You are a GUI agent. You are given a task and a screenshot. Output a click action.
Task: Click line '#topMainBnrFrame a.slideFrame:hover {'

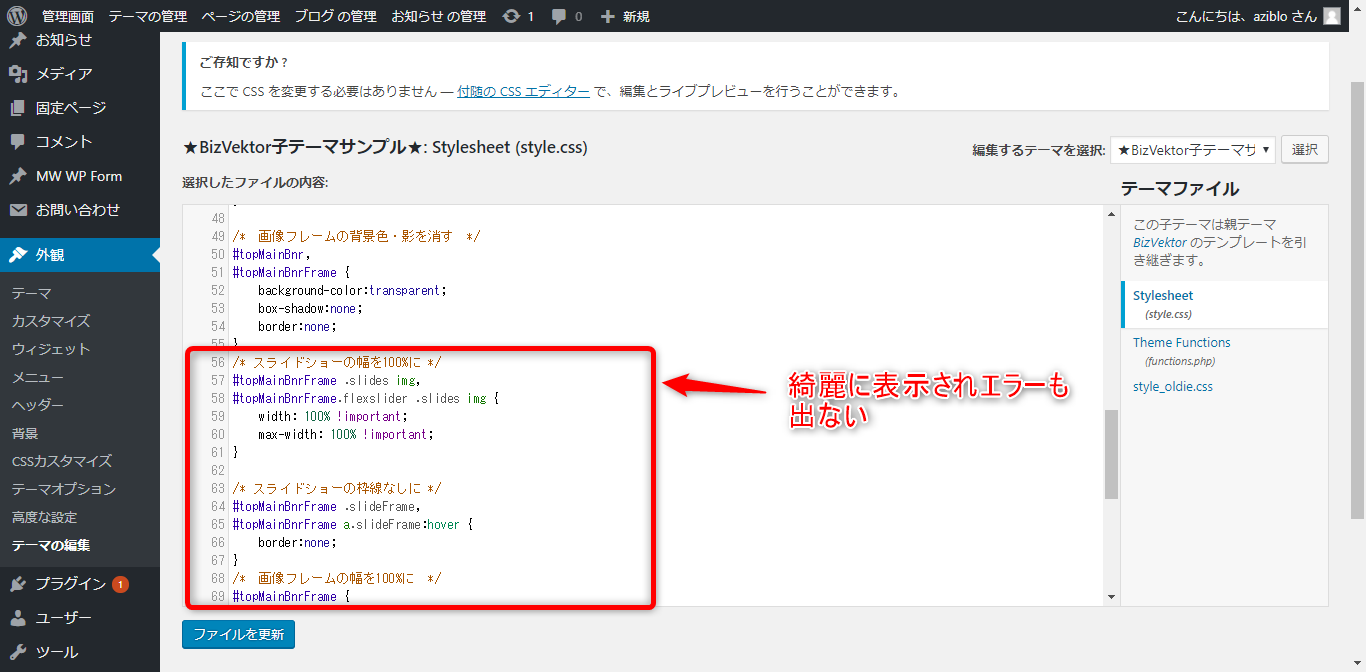[x=352, y=524]
